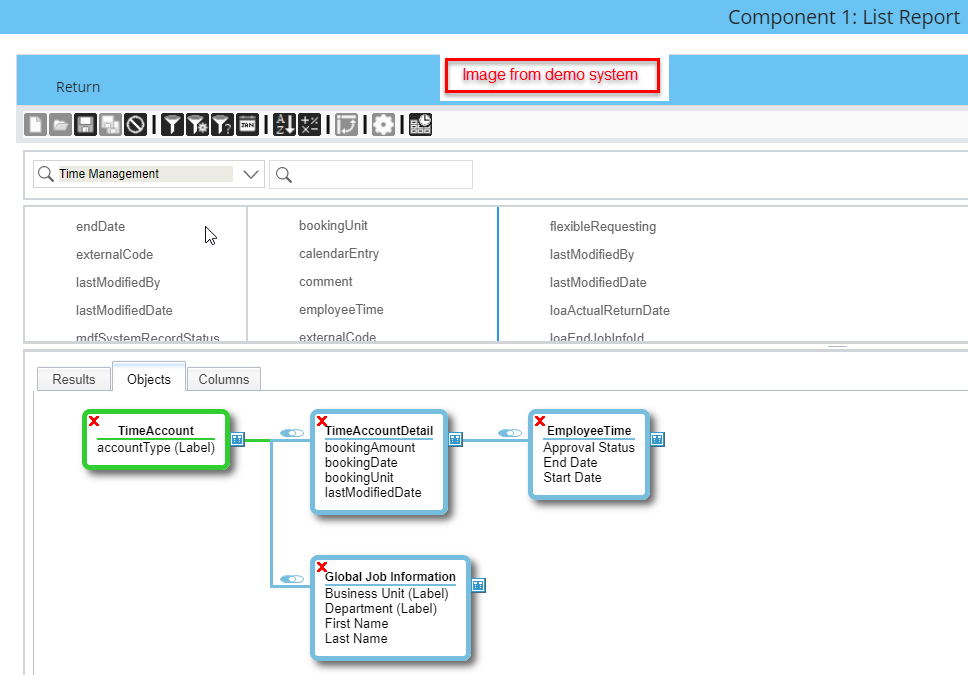The height and width of the screenshot is (675, 968).
Task: Select the endDate field
Action: point(101,227)
